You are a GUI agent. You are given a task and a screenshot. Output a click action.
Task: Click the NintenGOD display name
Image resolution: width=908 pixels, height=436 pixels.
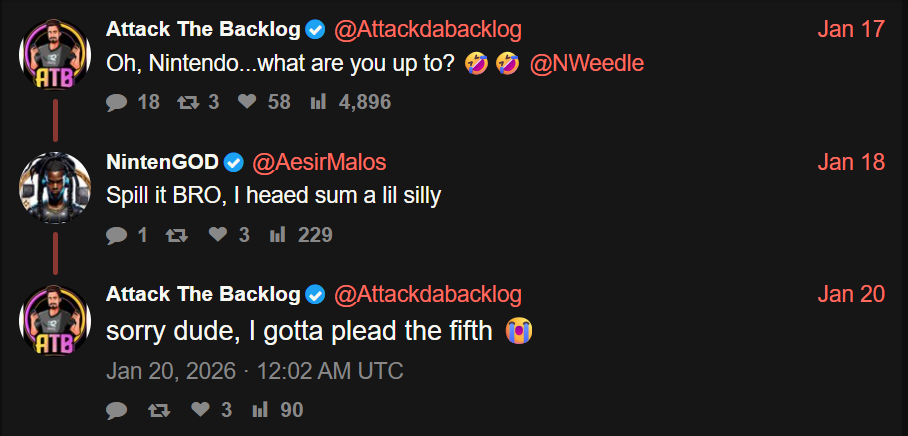(x=162, y=162)
